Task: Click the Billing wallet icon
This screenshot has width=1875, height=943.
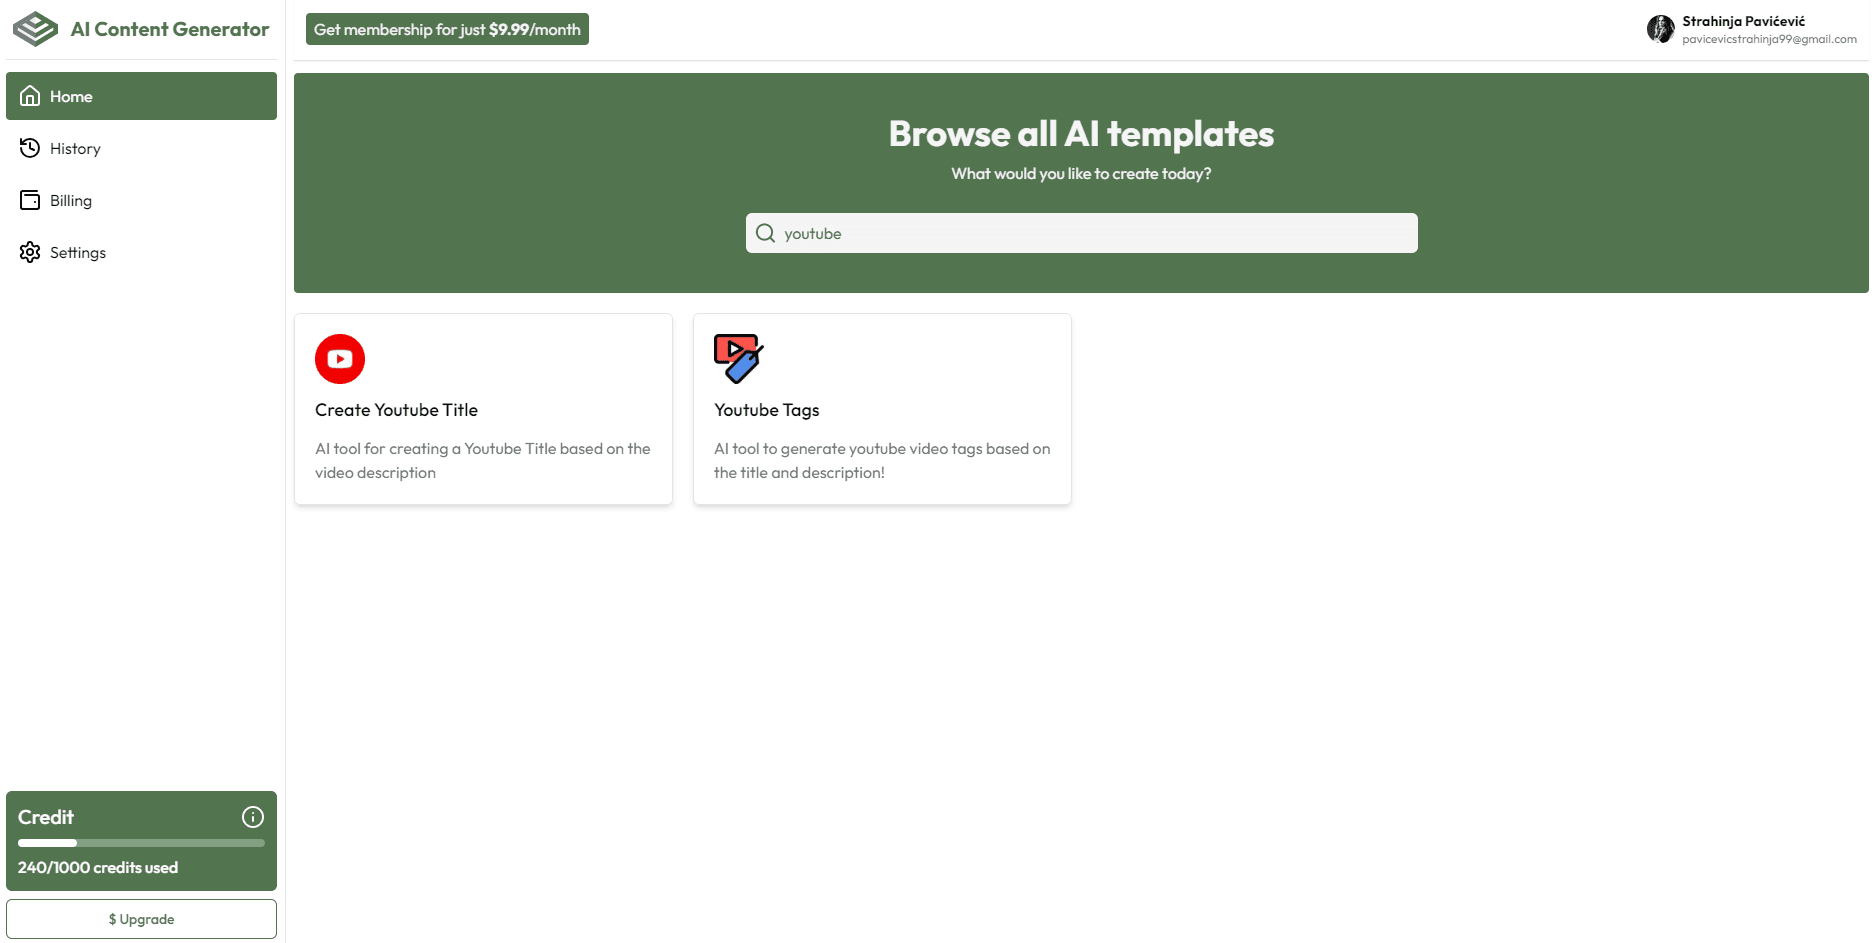Action: coord(30,200)
